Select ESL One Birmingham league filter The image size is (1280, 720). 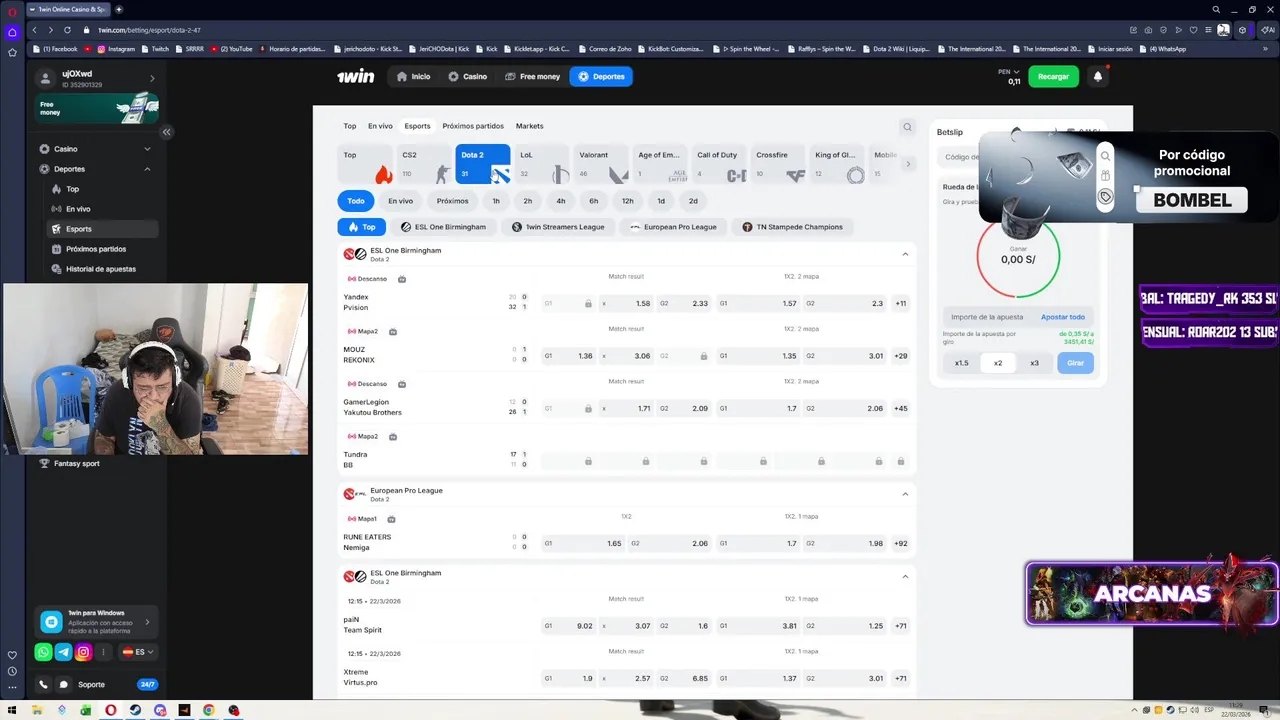[443, 227]
